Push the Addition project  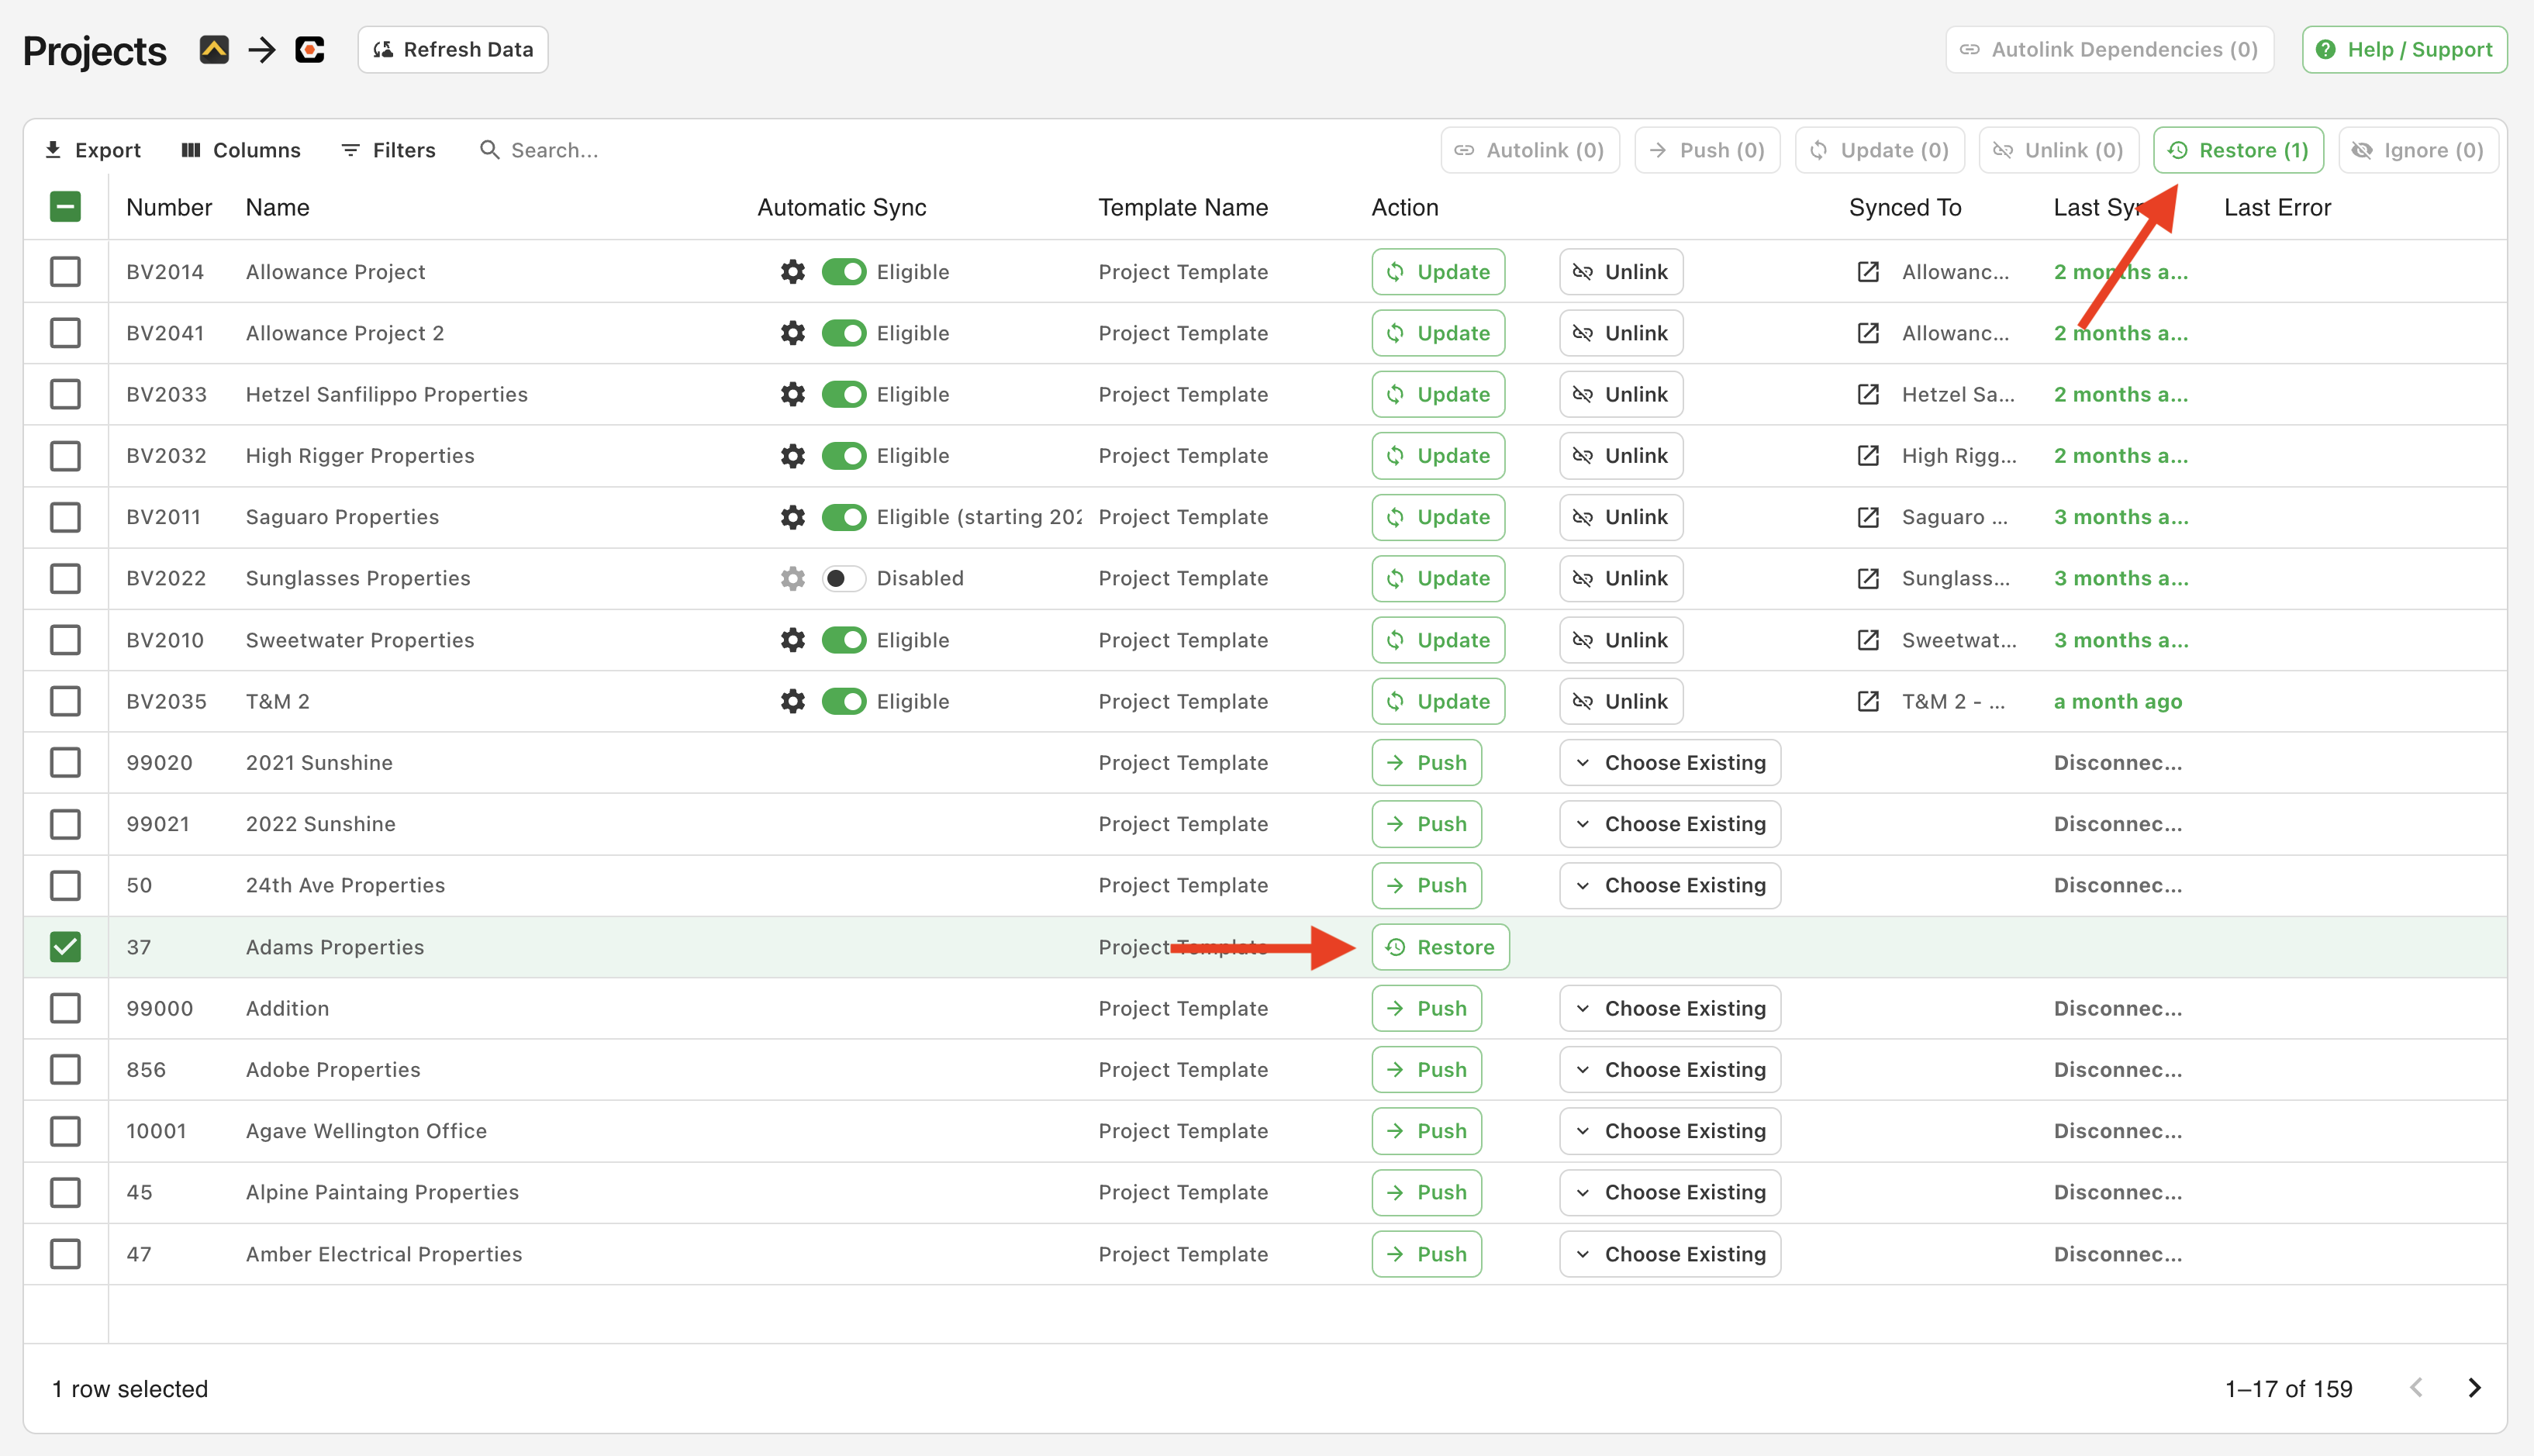(1426, 1008)
